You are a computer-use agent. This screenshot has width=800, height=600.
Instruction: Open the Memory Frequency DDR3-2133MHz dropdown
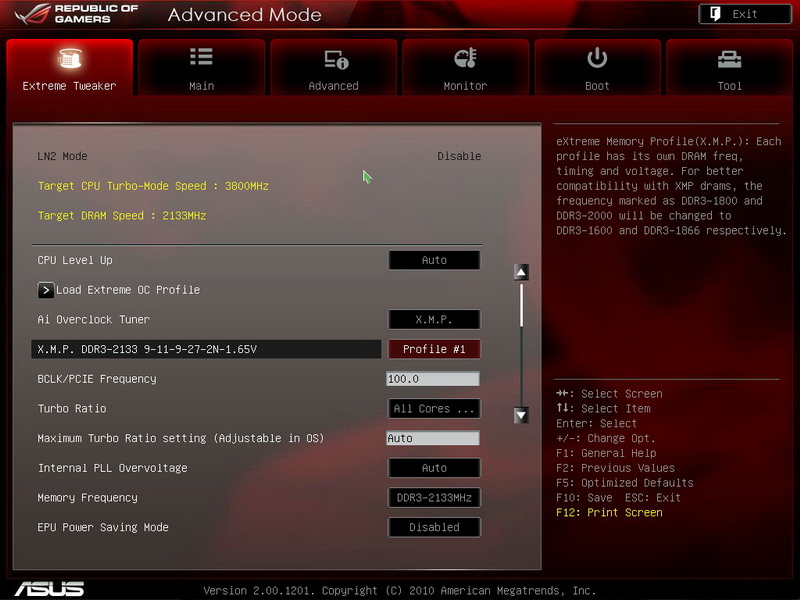434,498
